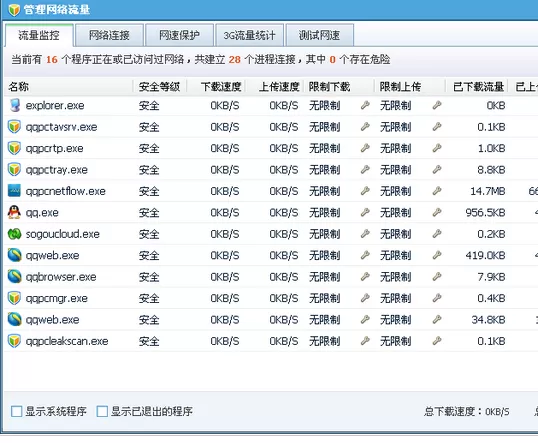Click 无限制 upload limit for qqbrowser.exe

396,277
